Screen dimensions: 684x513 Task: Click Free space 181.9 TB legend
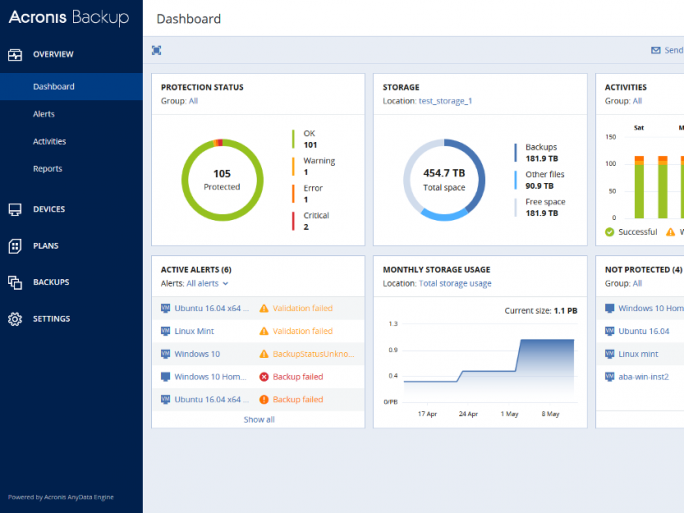coord(540,208)
